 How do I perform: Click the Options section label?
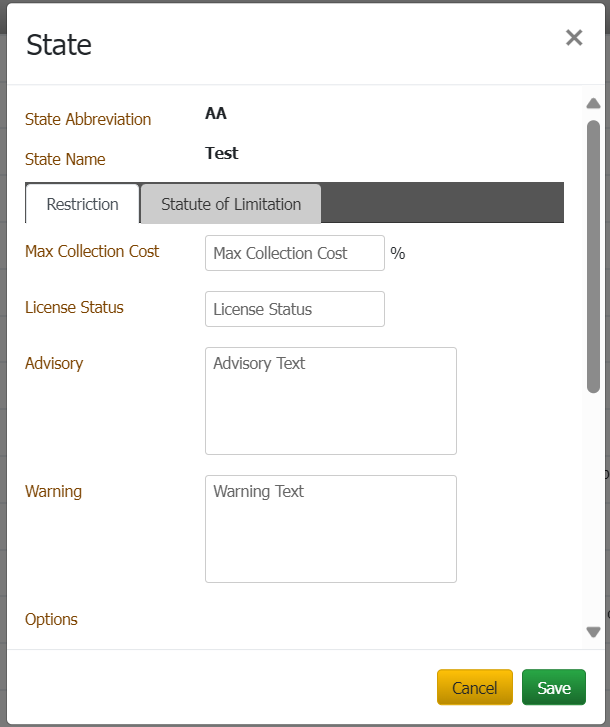51,620
